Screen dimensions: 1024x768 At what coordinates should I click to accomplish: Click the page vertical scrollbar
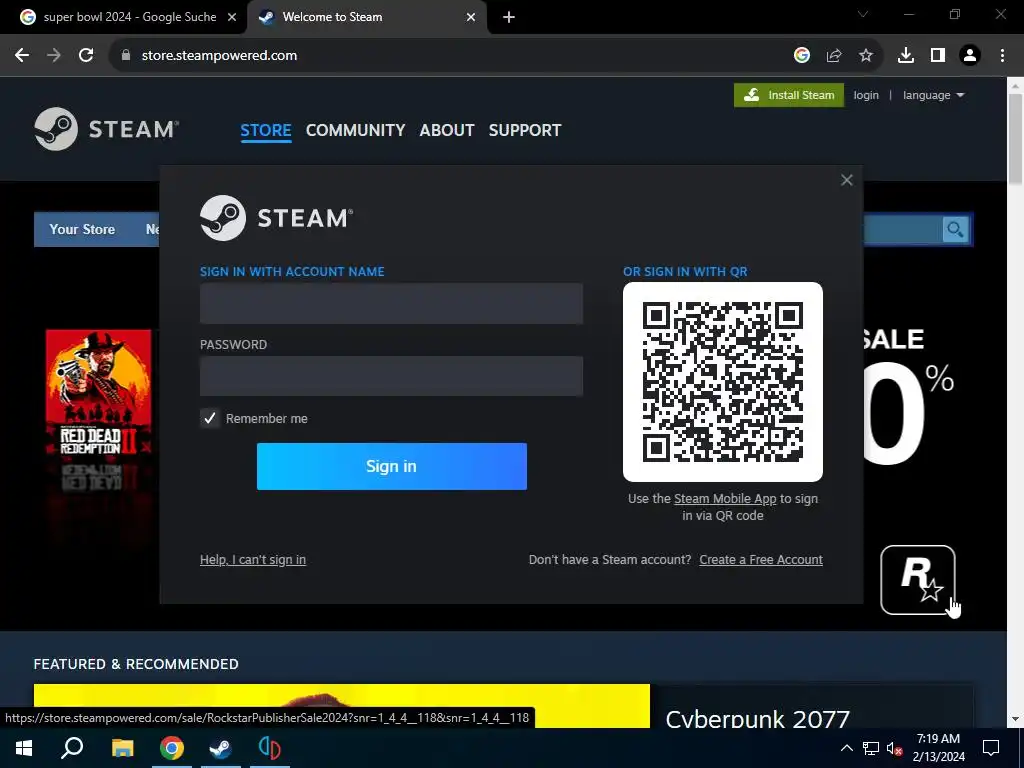coord(1016,140)
